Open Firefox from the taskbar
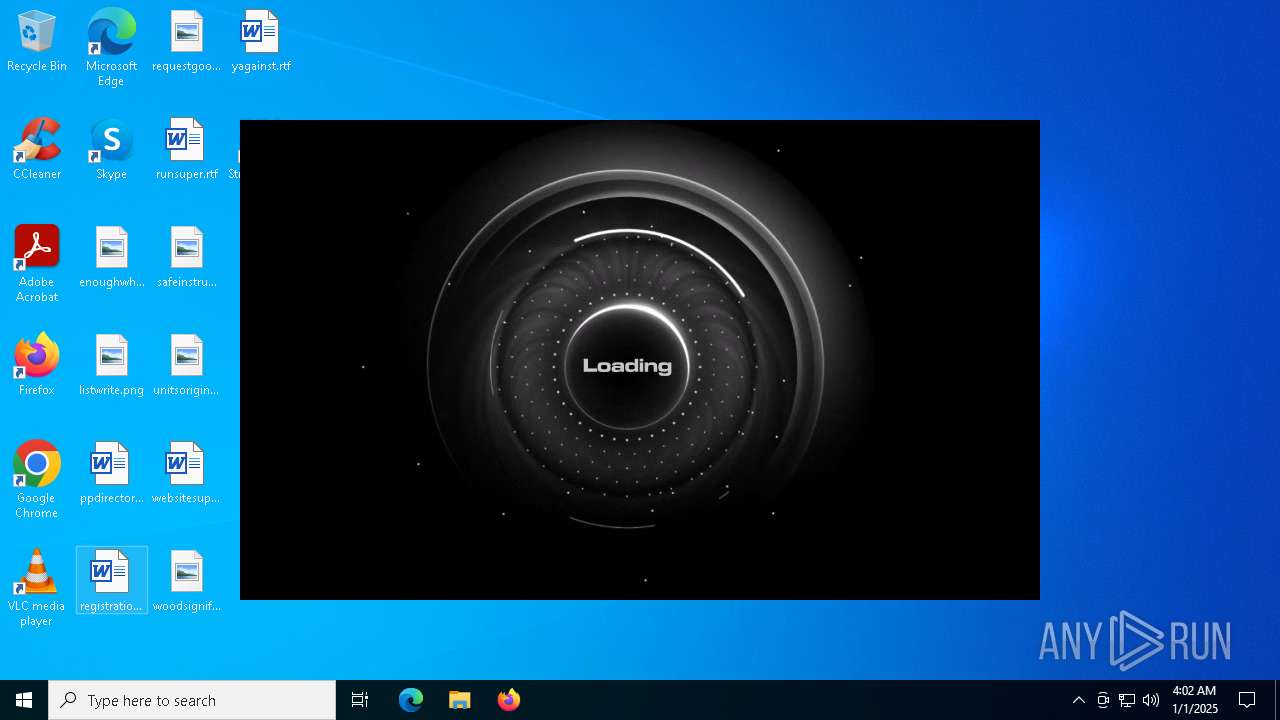Screen dimensions: 1280x720 tap(509, 700)
